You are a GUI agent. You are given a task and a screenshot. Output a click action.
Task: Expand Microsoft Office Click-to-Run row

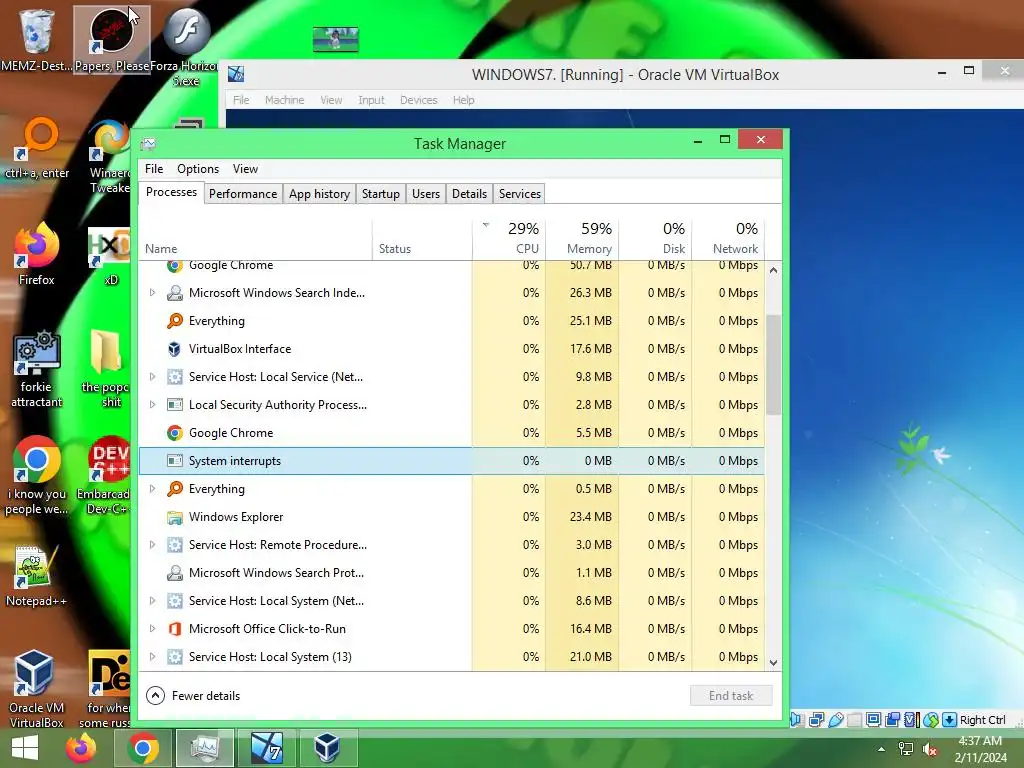[x=152, y=629]
